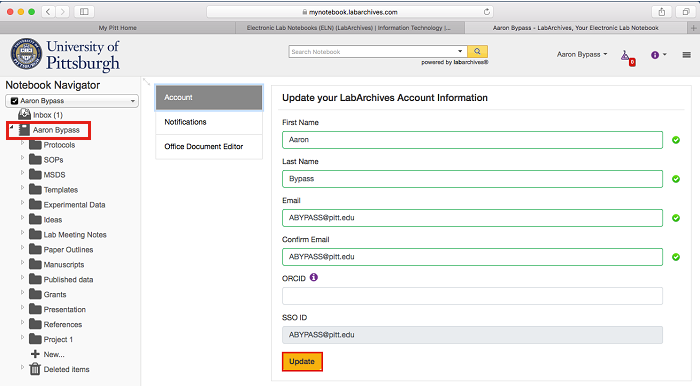Click in the Email field

(x=472, y=218)
